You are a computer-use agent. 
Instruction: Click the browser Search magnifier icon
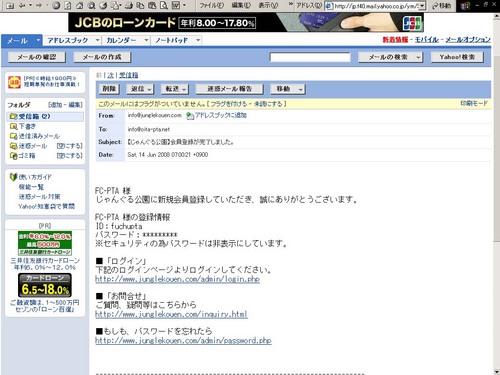pos(91,5)
